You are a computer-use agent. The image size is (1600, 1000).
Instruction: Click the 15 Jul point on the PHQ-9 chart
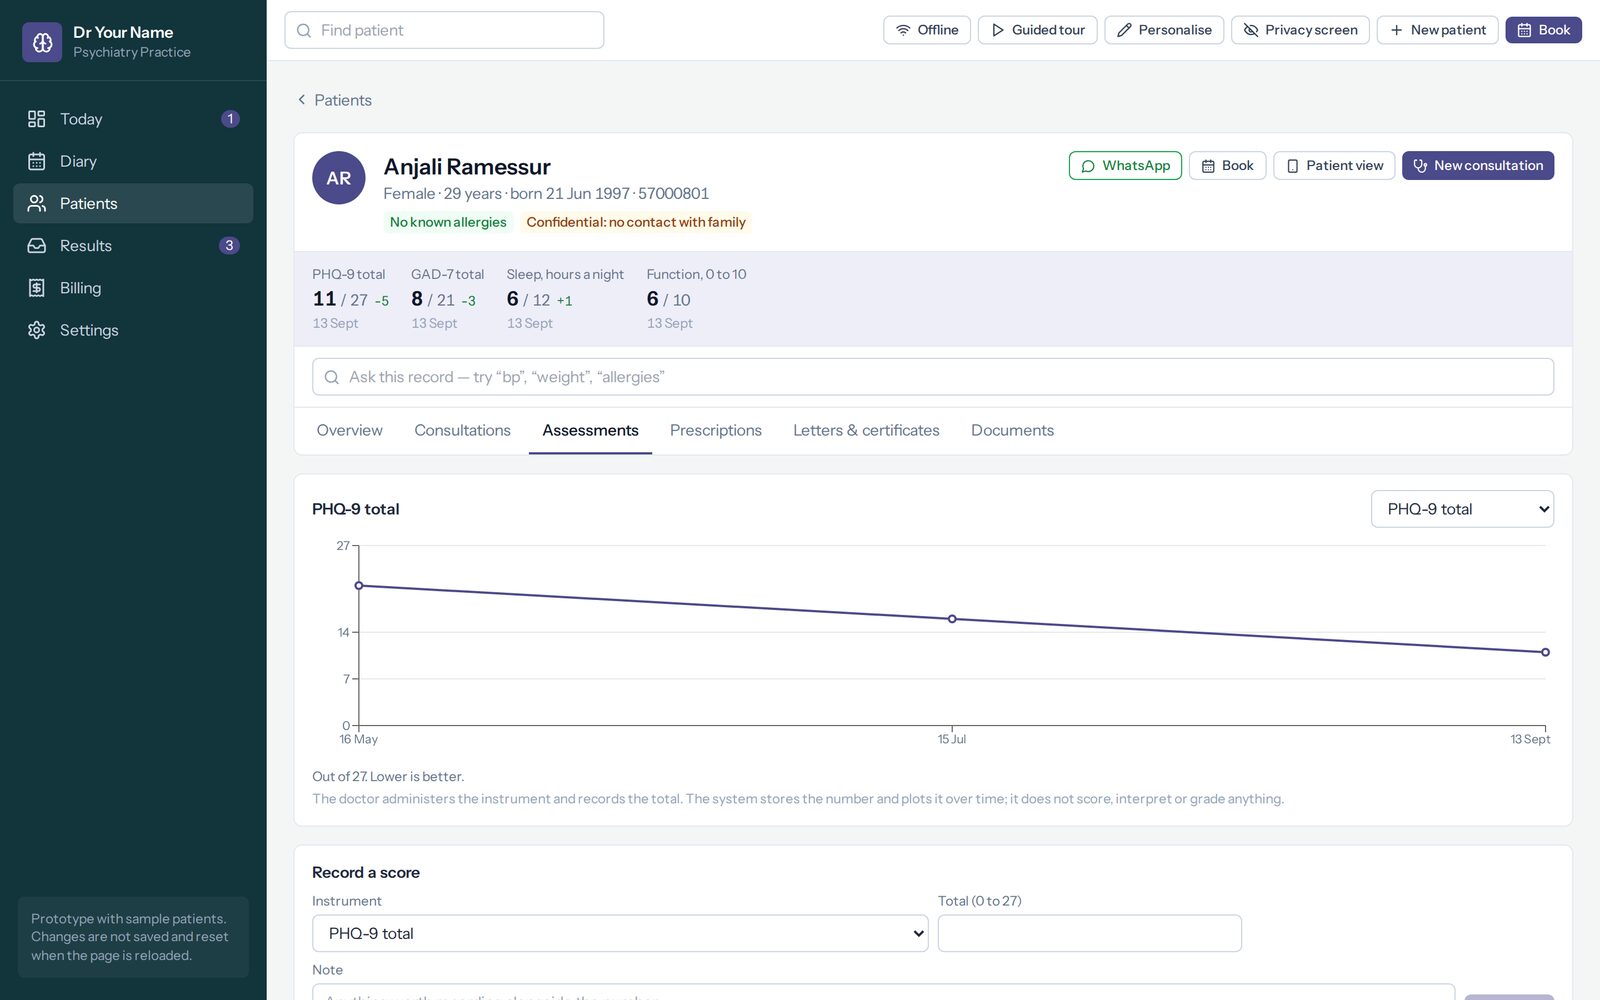[952, 619]
